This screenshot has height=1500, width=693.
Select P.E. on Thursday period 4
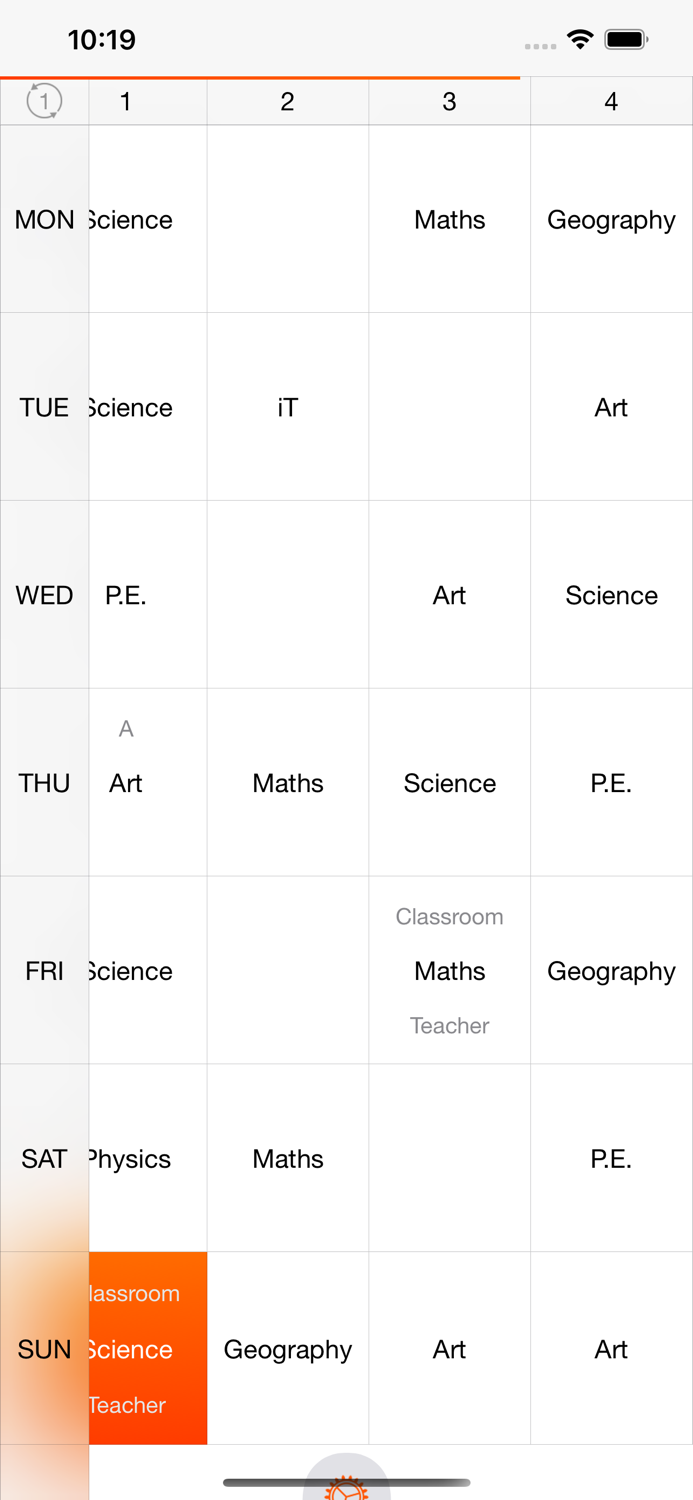(611, 783)
